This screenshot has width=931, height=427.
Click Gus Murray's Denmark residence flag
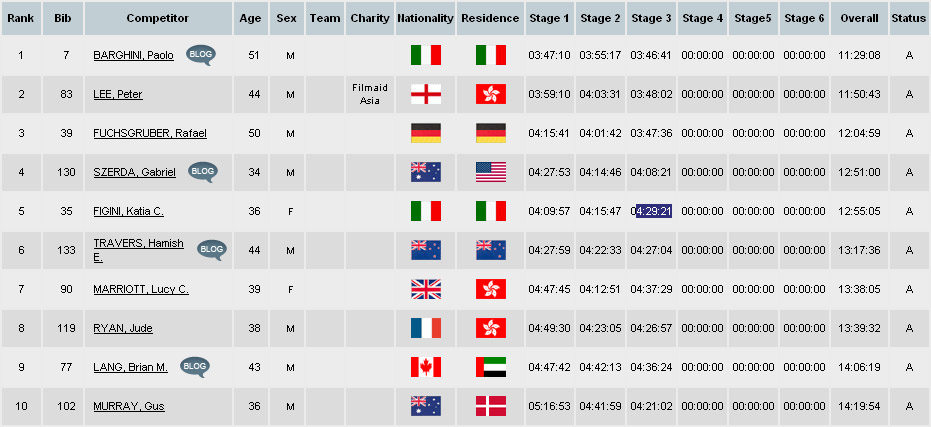coord(490,406)
